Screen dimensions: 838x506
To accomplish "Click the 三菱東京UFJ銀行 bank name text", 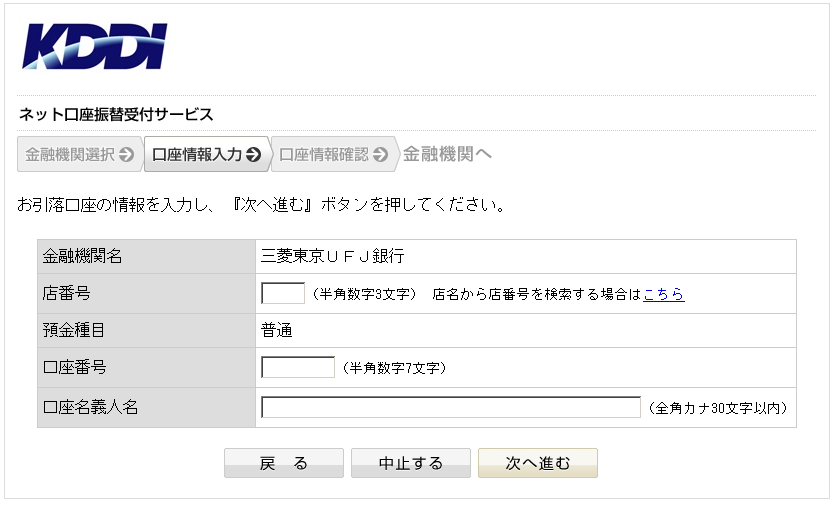I will [332, 256].
